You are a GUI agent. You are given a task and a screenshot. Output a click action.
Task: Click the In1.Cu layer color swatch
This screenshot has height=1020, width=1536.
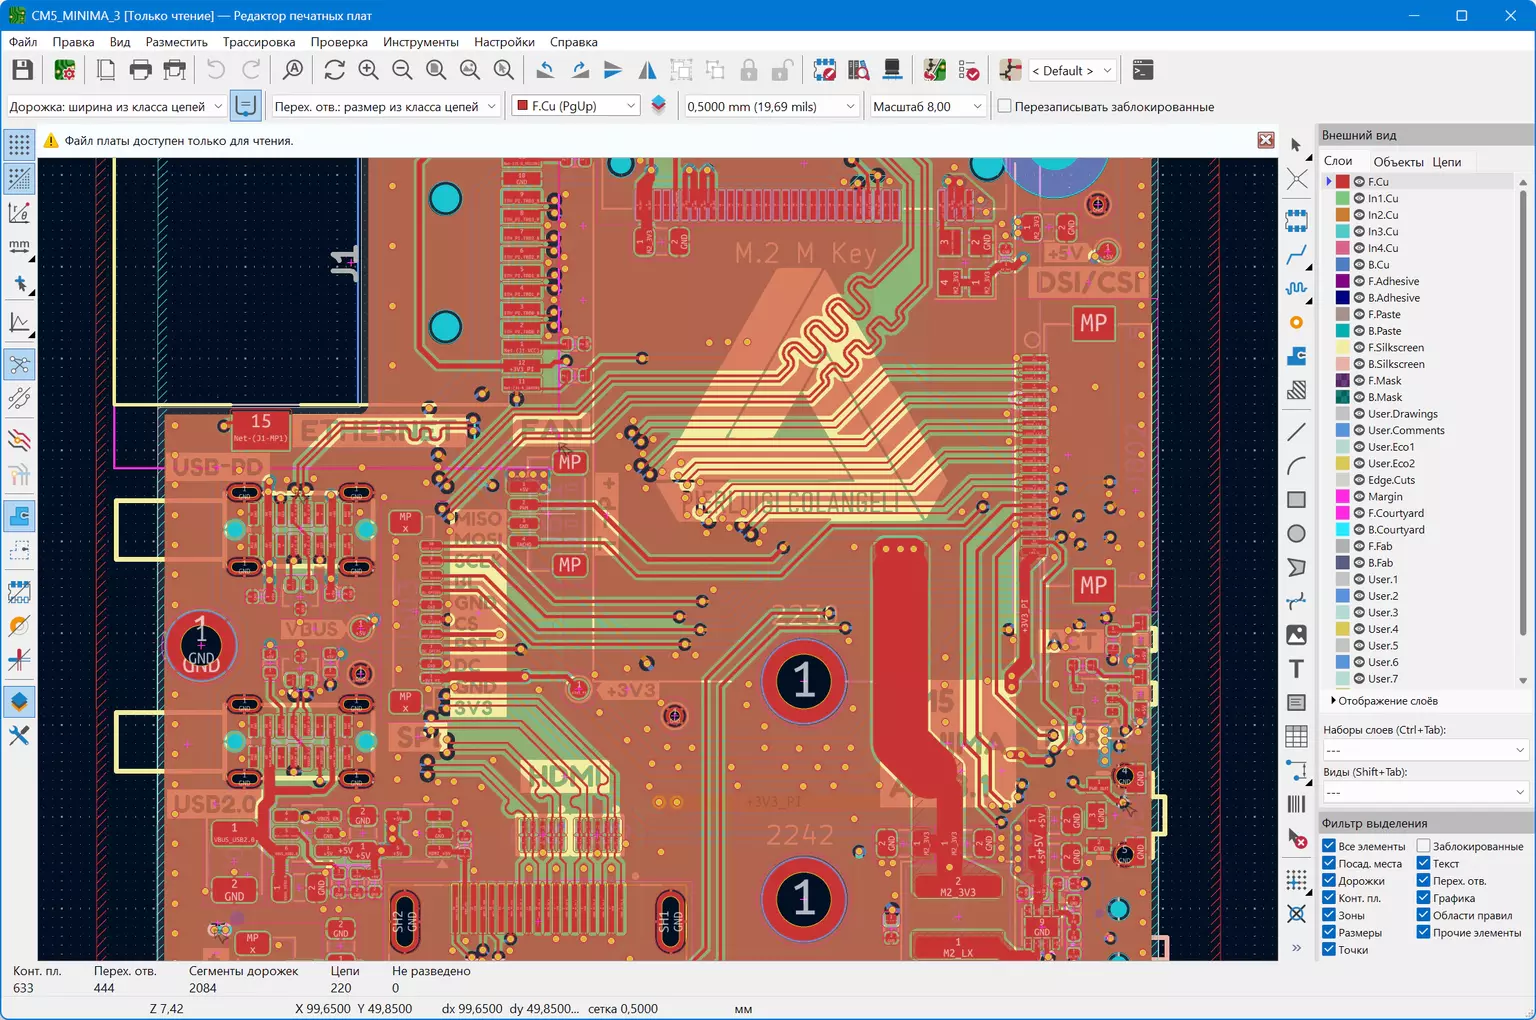[x=1342, y=198]
